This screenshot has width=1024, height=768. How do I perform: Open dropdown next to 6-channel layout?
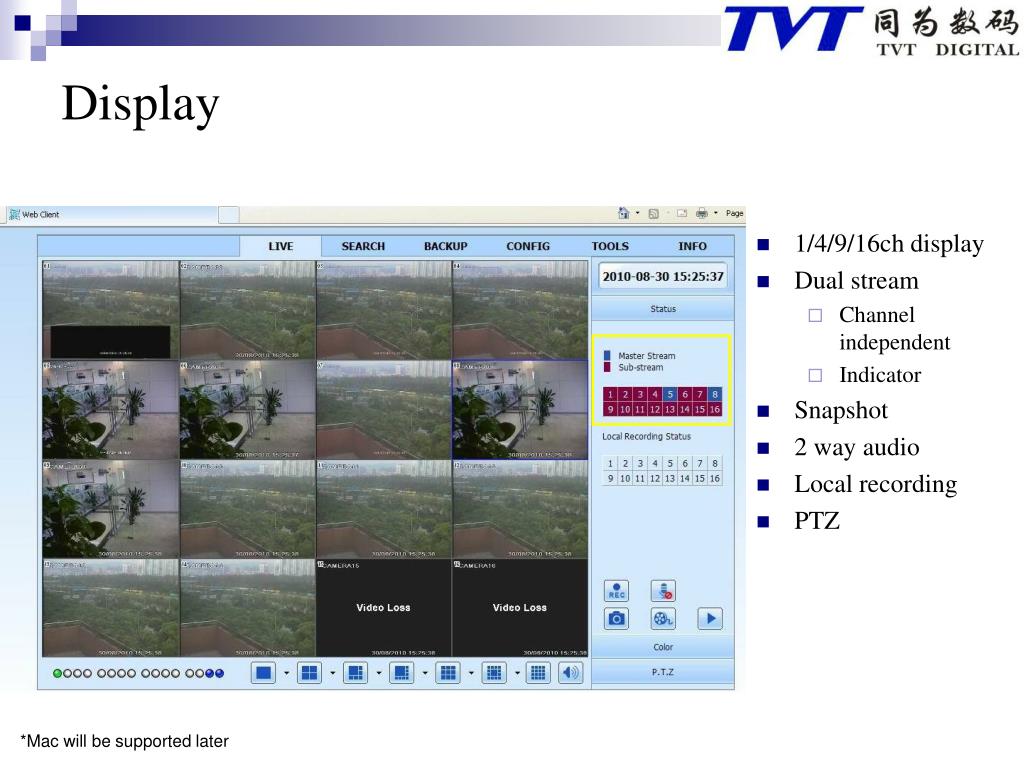click(379, 673)
